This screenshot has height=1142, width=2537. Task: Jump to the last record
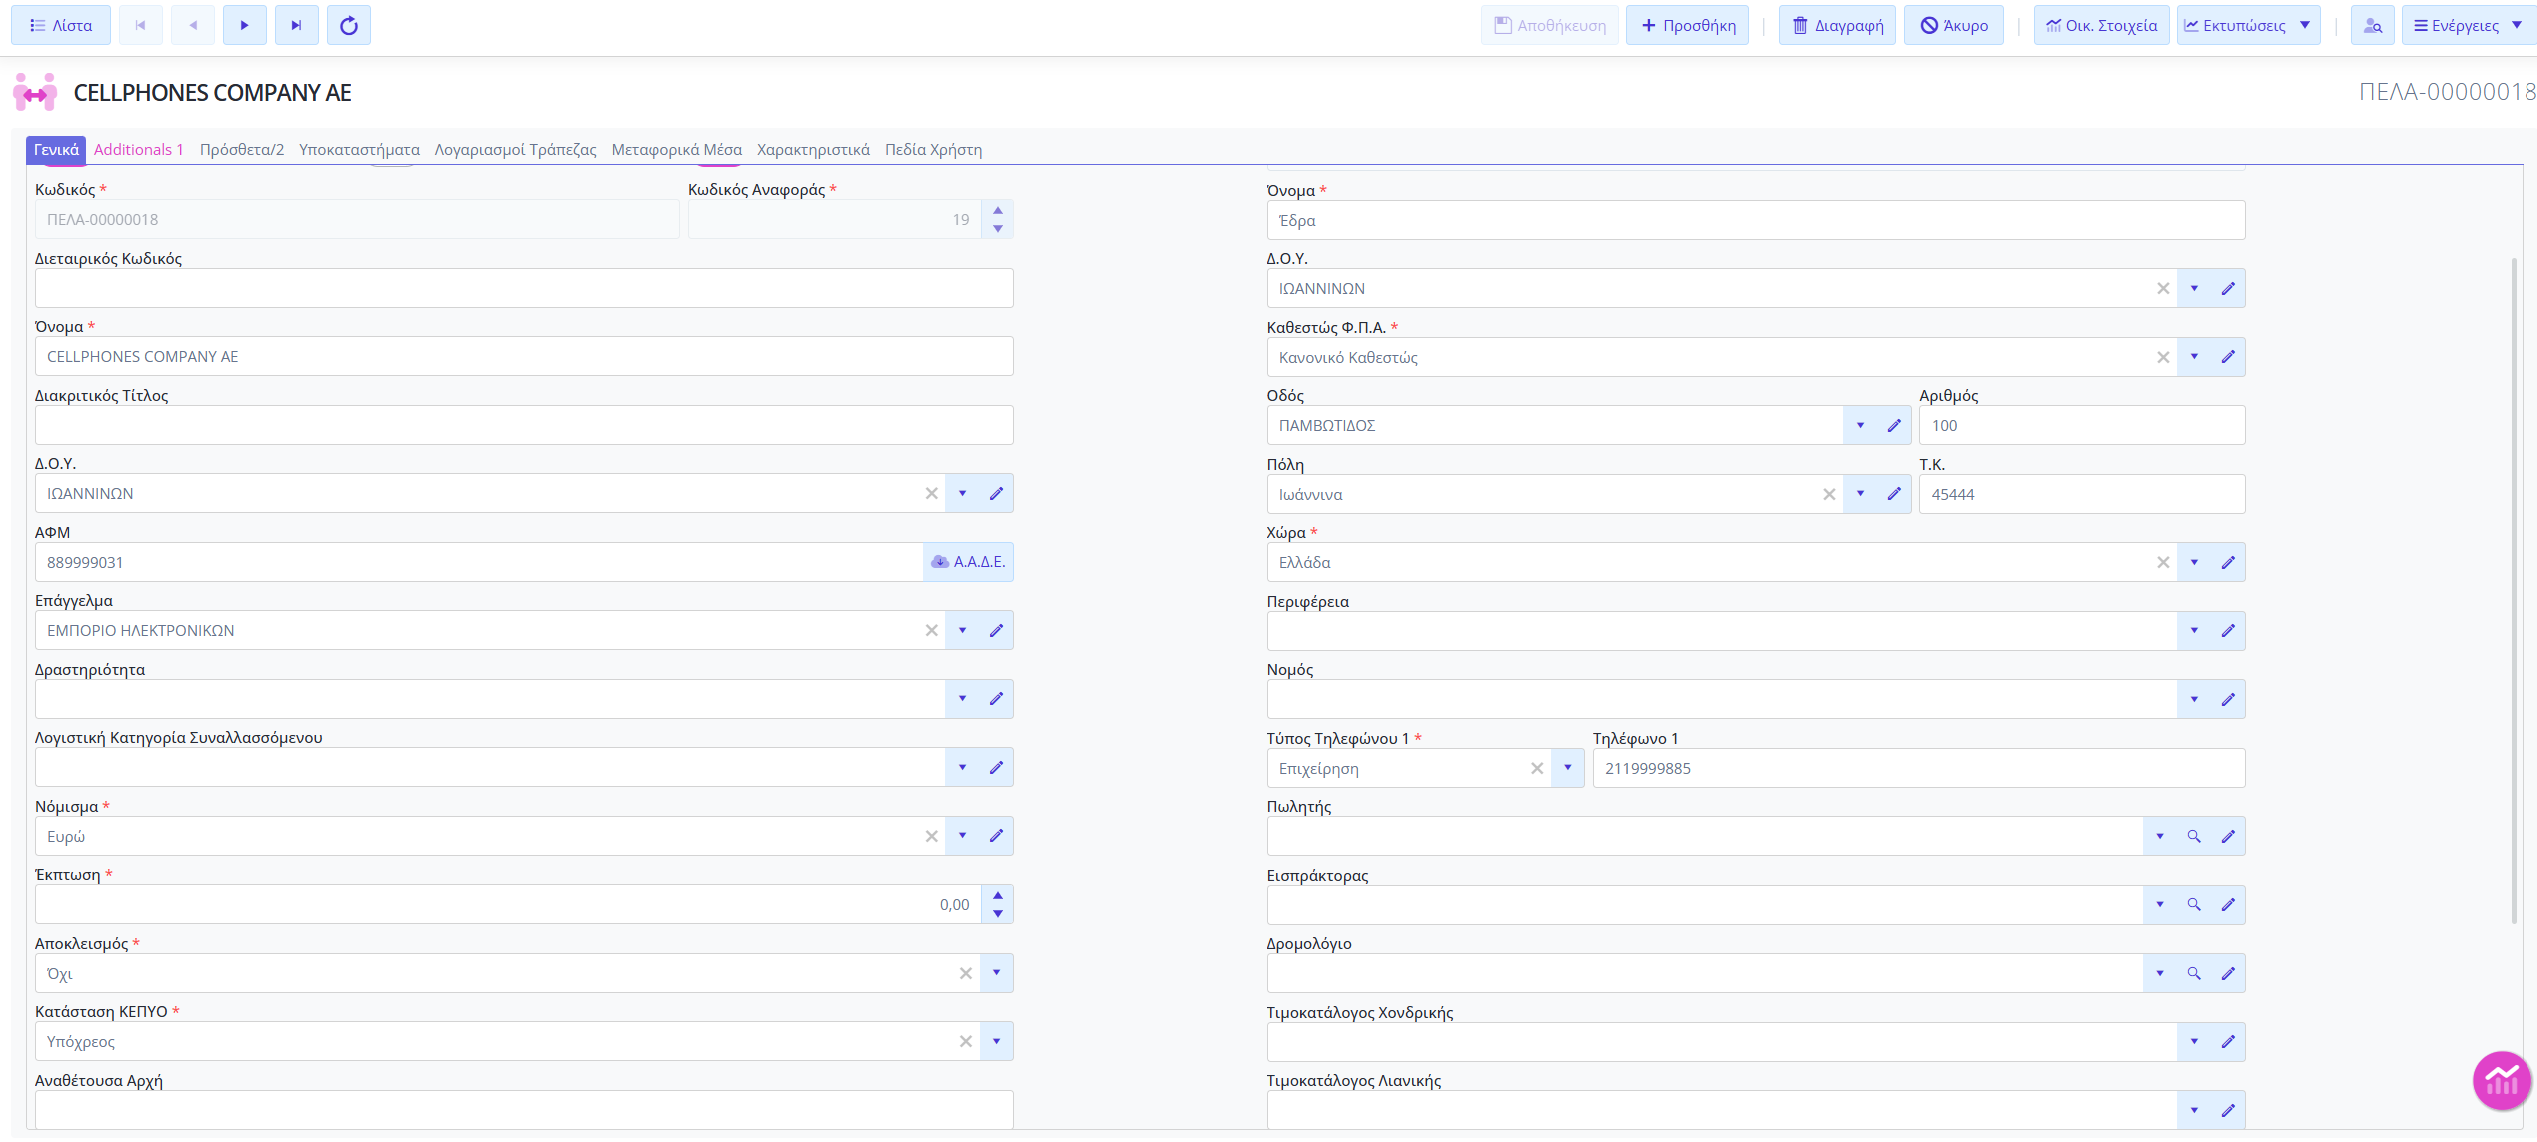click(x=296, y=25)
